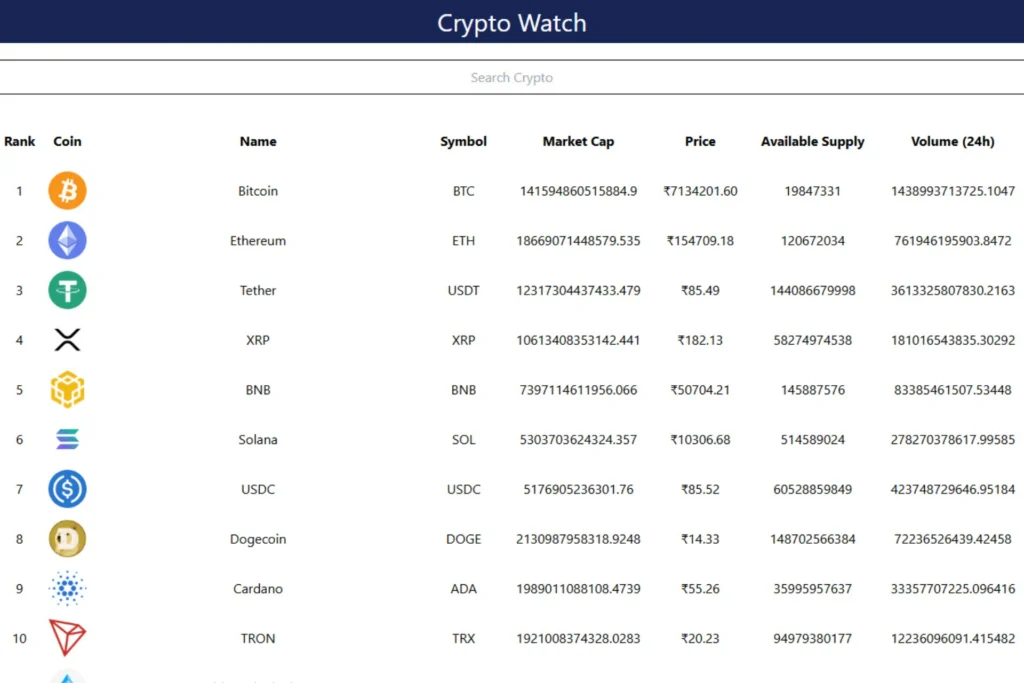Click the Tether name cell
The width and height of the screenshot is (1024, 683).
point(258,290)
